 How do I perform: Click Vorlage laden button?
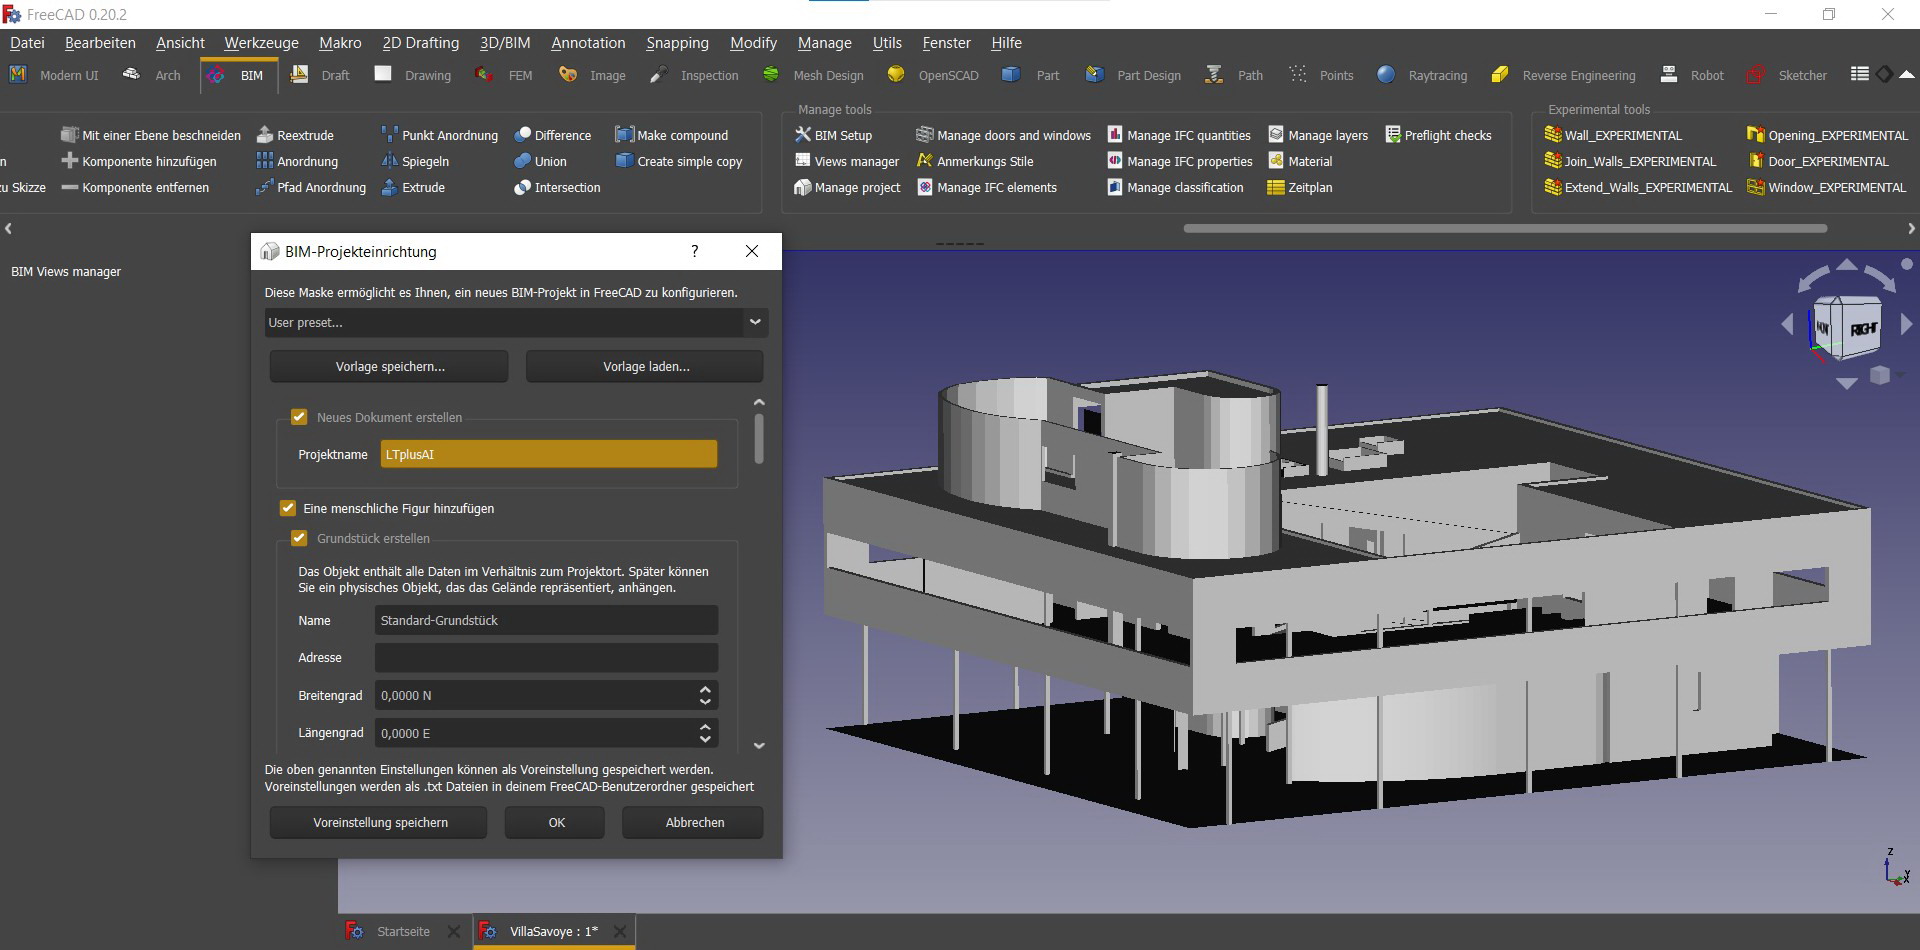click(646, 367)
